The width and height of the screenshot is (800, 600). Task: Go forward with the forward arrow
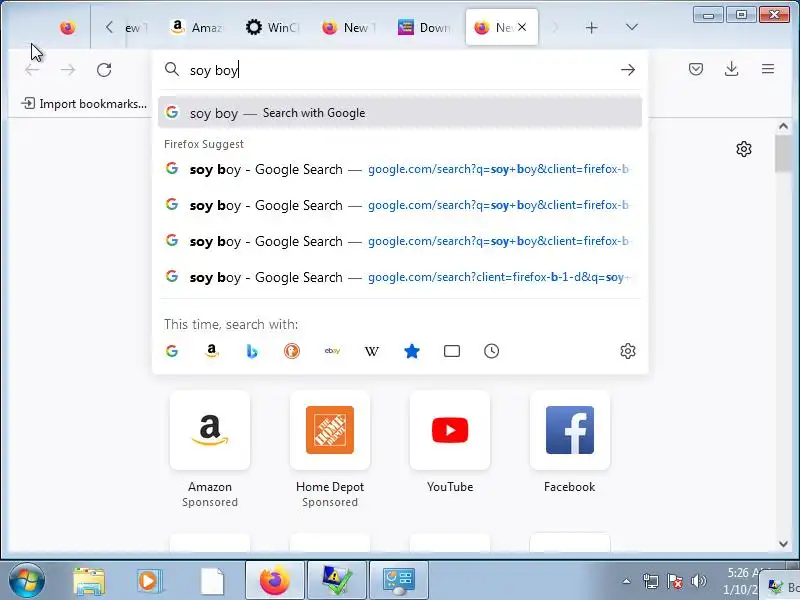[68, 69]
